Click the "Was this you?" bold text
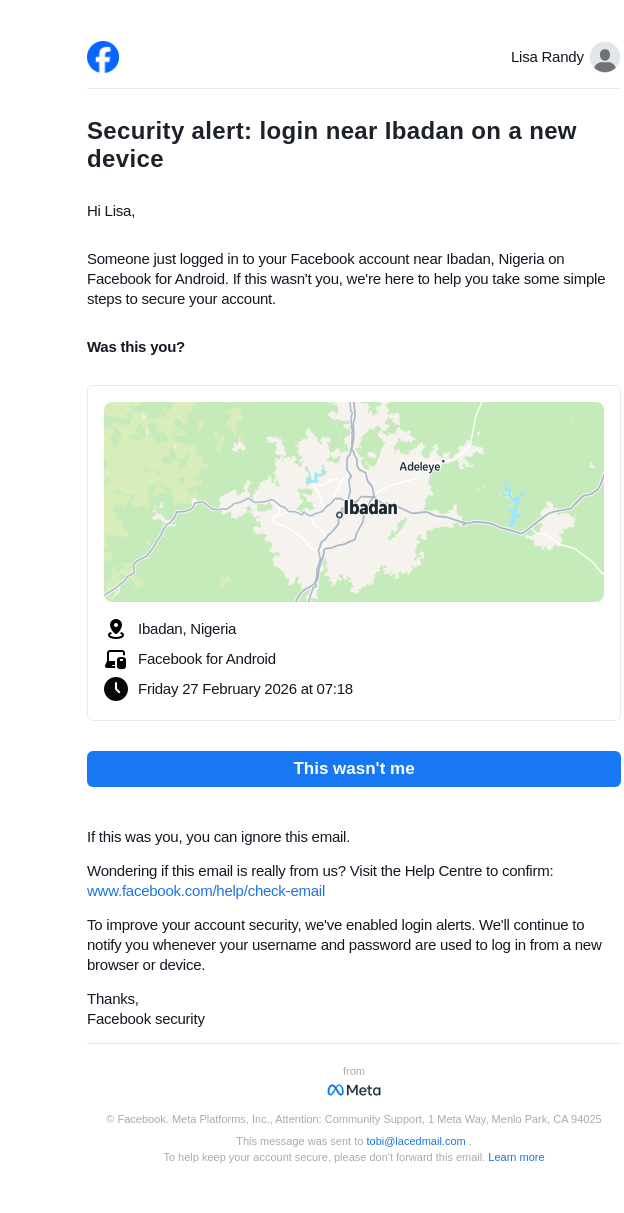This screenshot has height=1213, width=624. 136,347
